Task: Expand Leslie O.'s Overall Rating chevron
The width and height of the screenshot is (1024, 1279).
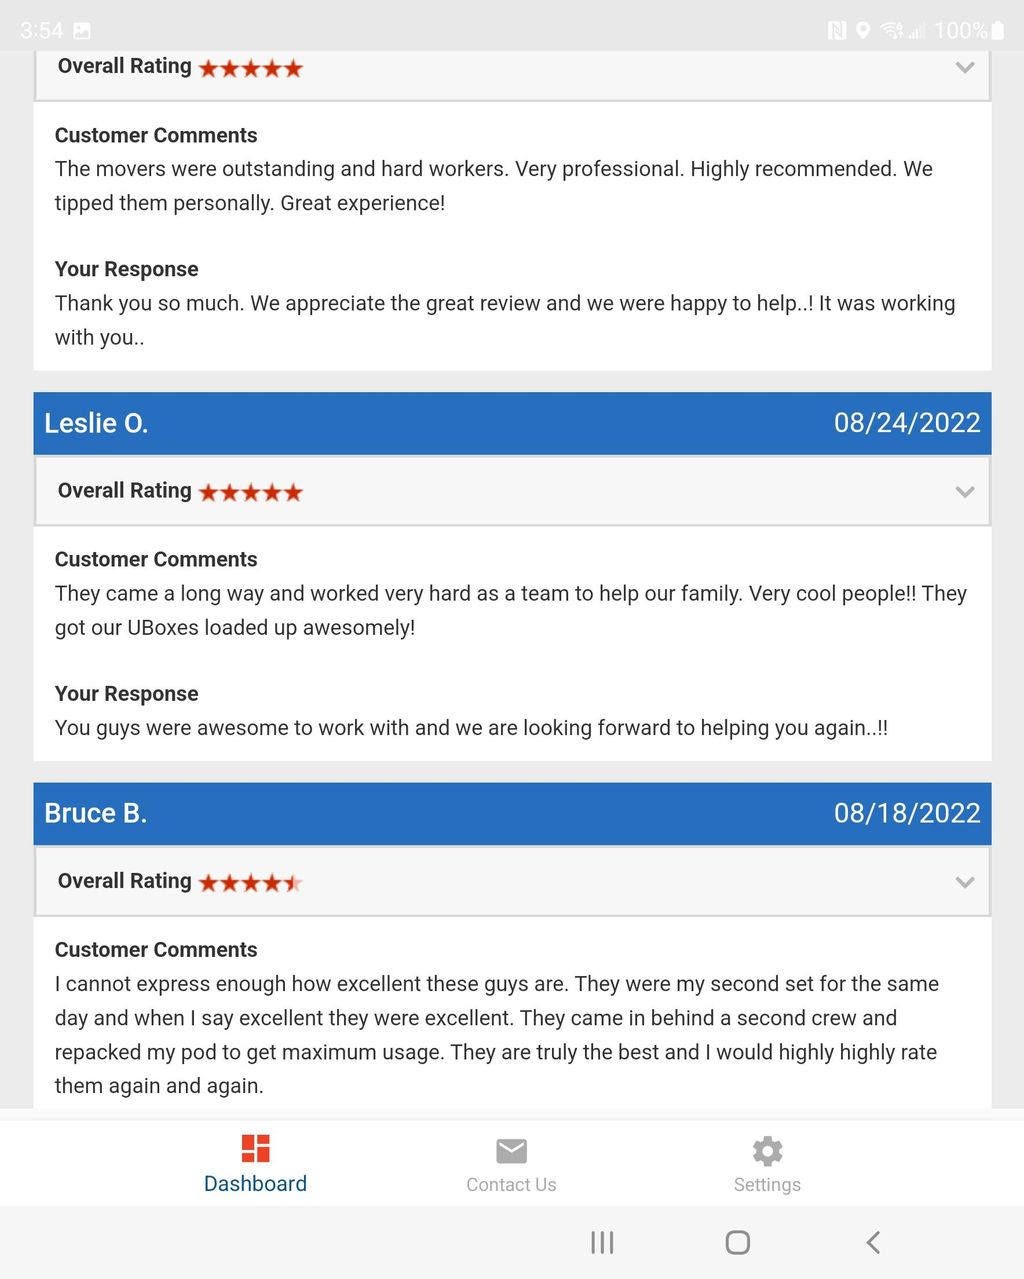Action: 965,492
